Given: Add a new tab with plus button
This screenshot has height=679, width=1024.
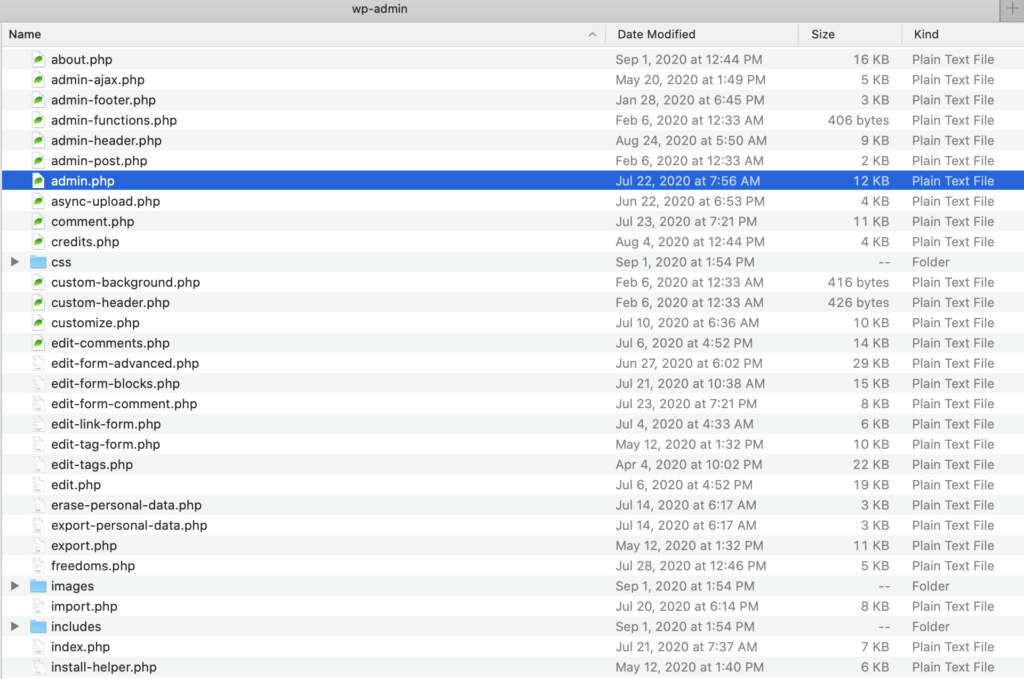Looking at the screenshot, I should (1012, 9).
